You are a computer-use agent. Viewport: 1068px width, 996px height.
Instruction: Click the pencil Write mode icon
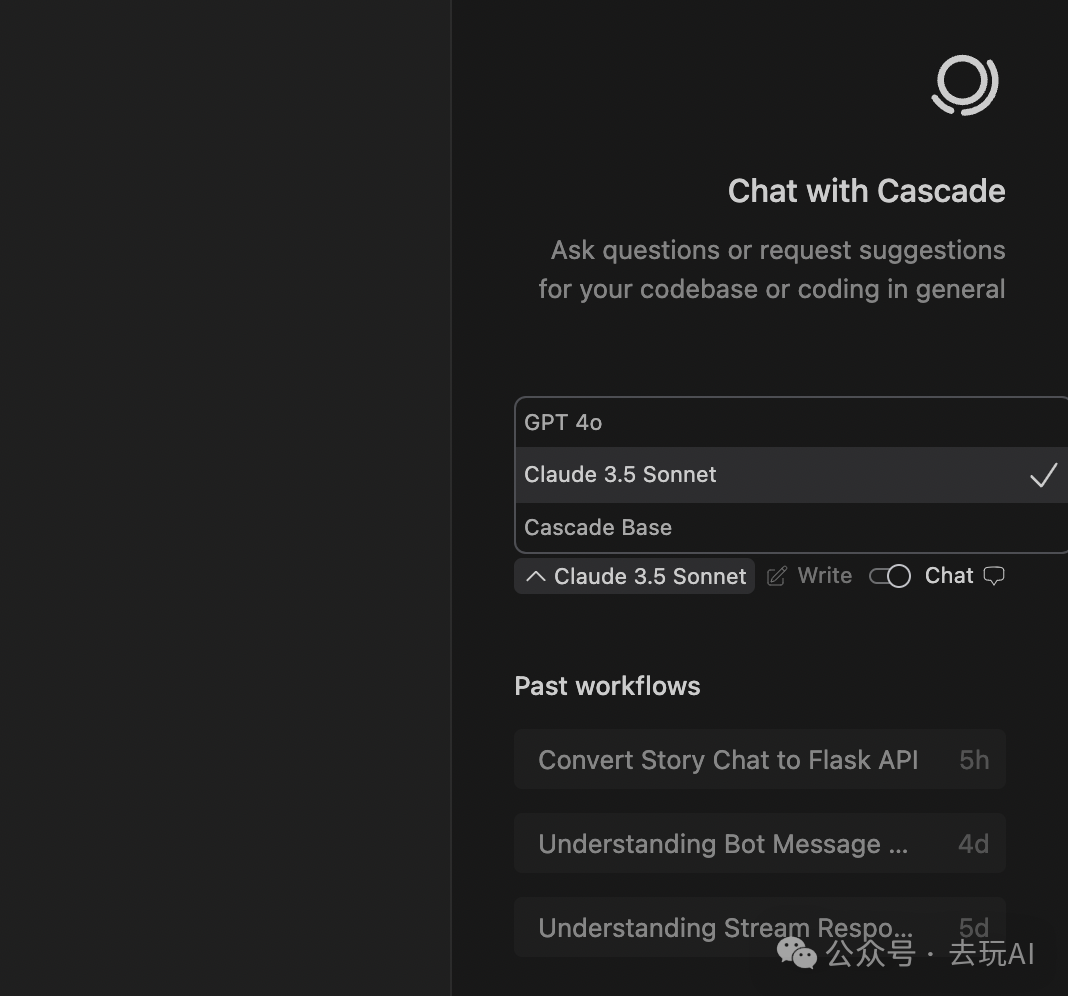pyautogui.click(x=777, y=576)
